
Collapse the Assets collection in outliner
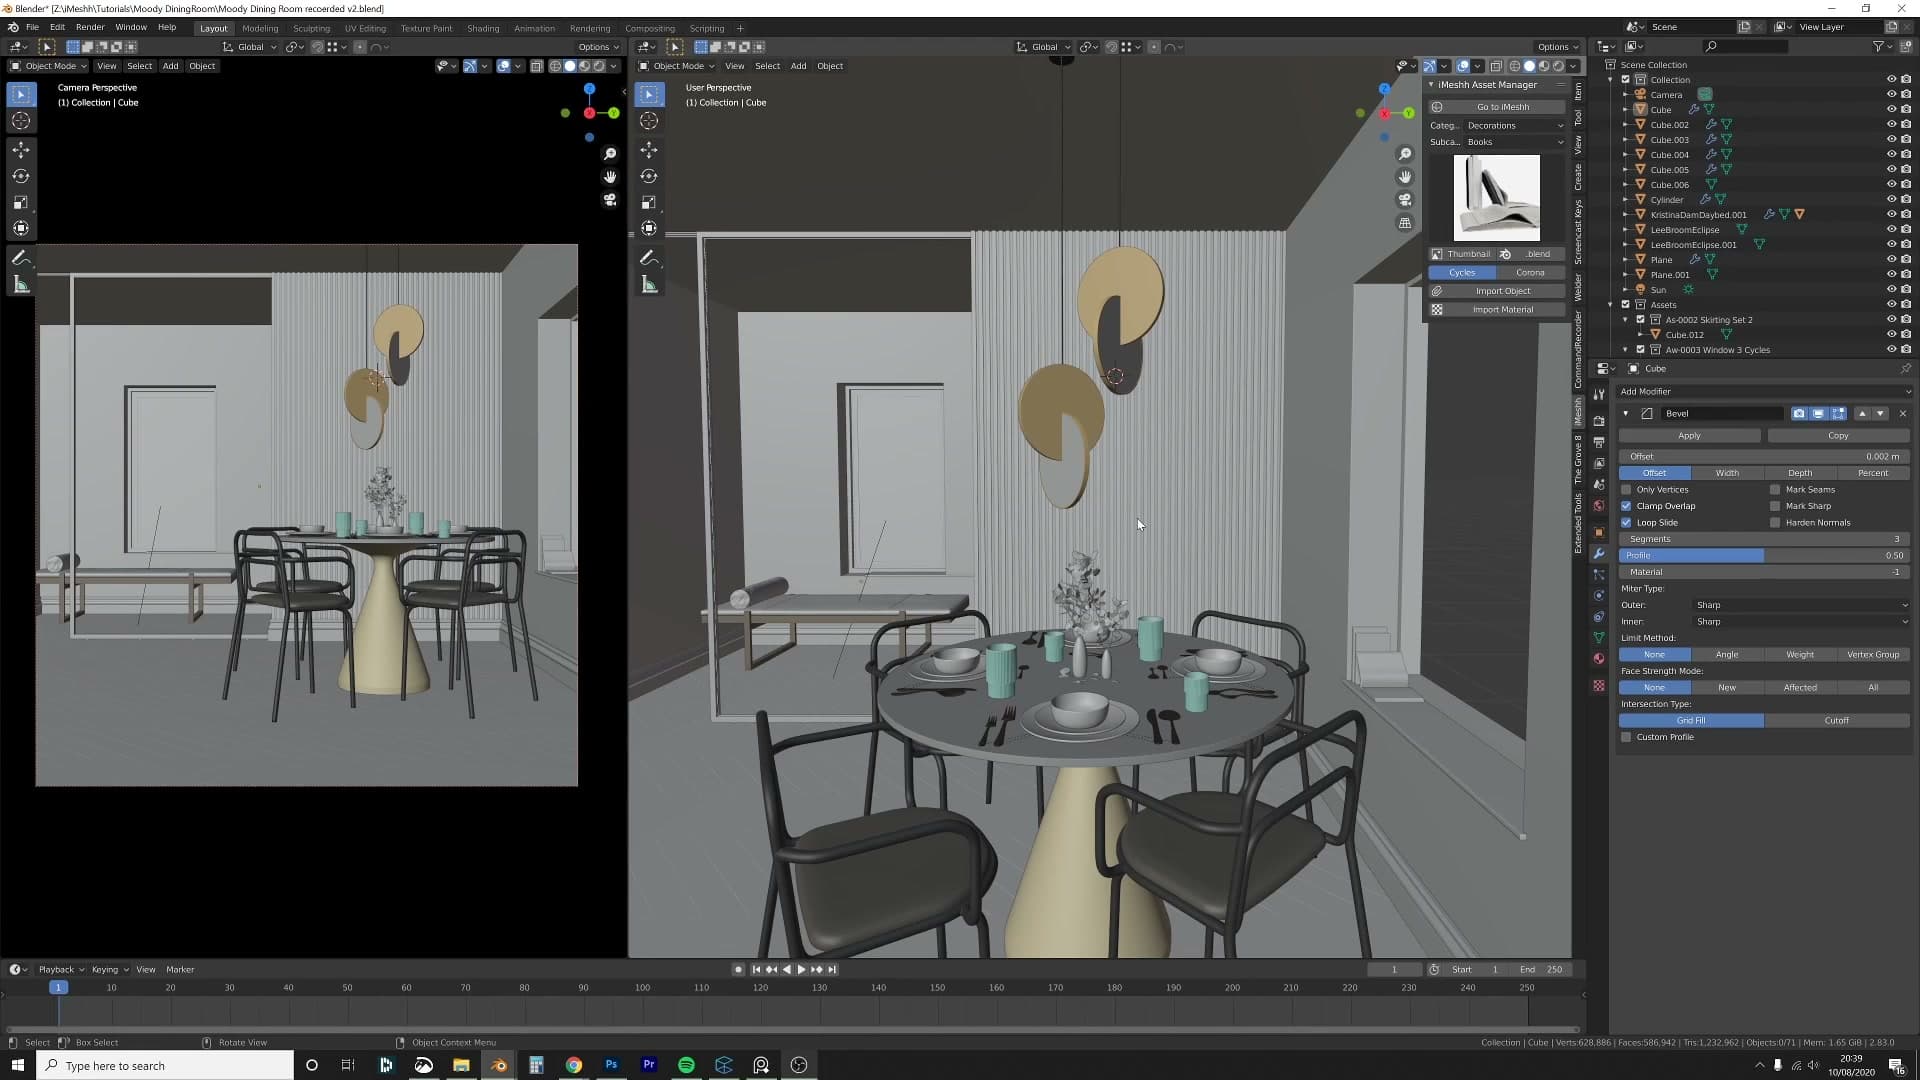(x=1611, y=305)
